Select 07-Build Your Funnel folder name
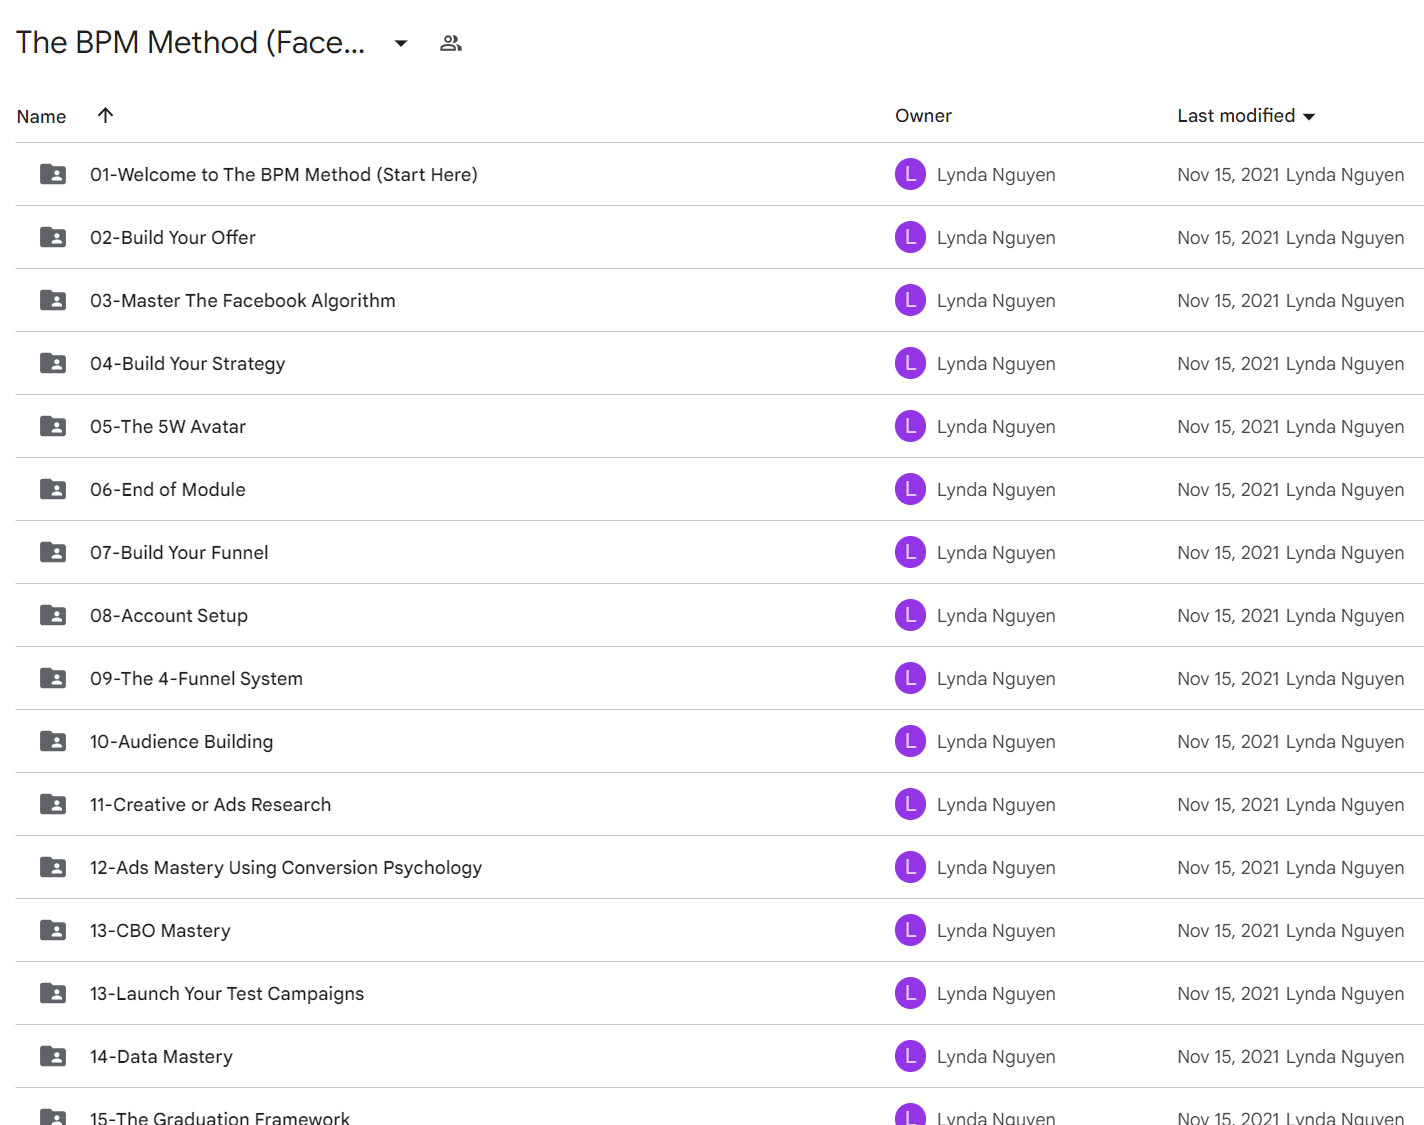 pos(179,552)
